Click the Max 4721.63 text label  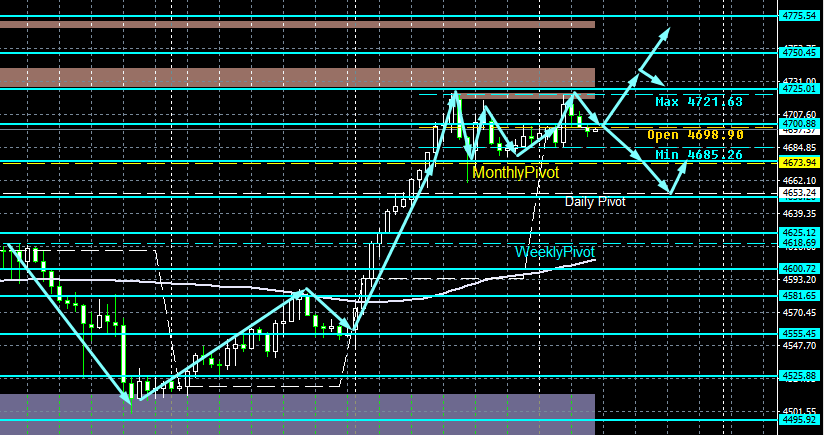click(699, 102)
